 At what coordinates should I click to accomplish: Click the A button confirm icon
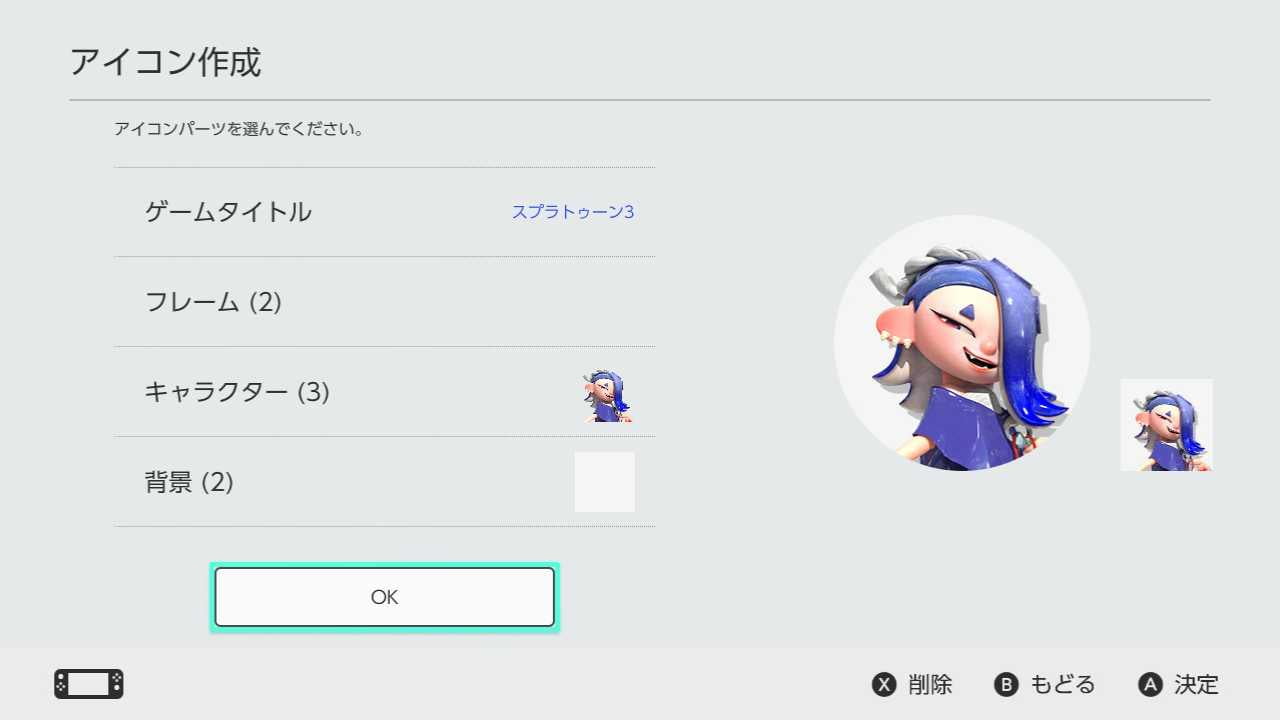(1150, 685)
